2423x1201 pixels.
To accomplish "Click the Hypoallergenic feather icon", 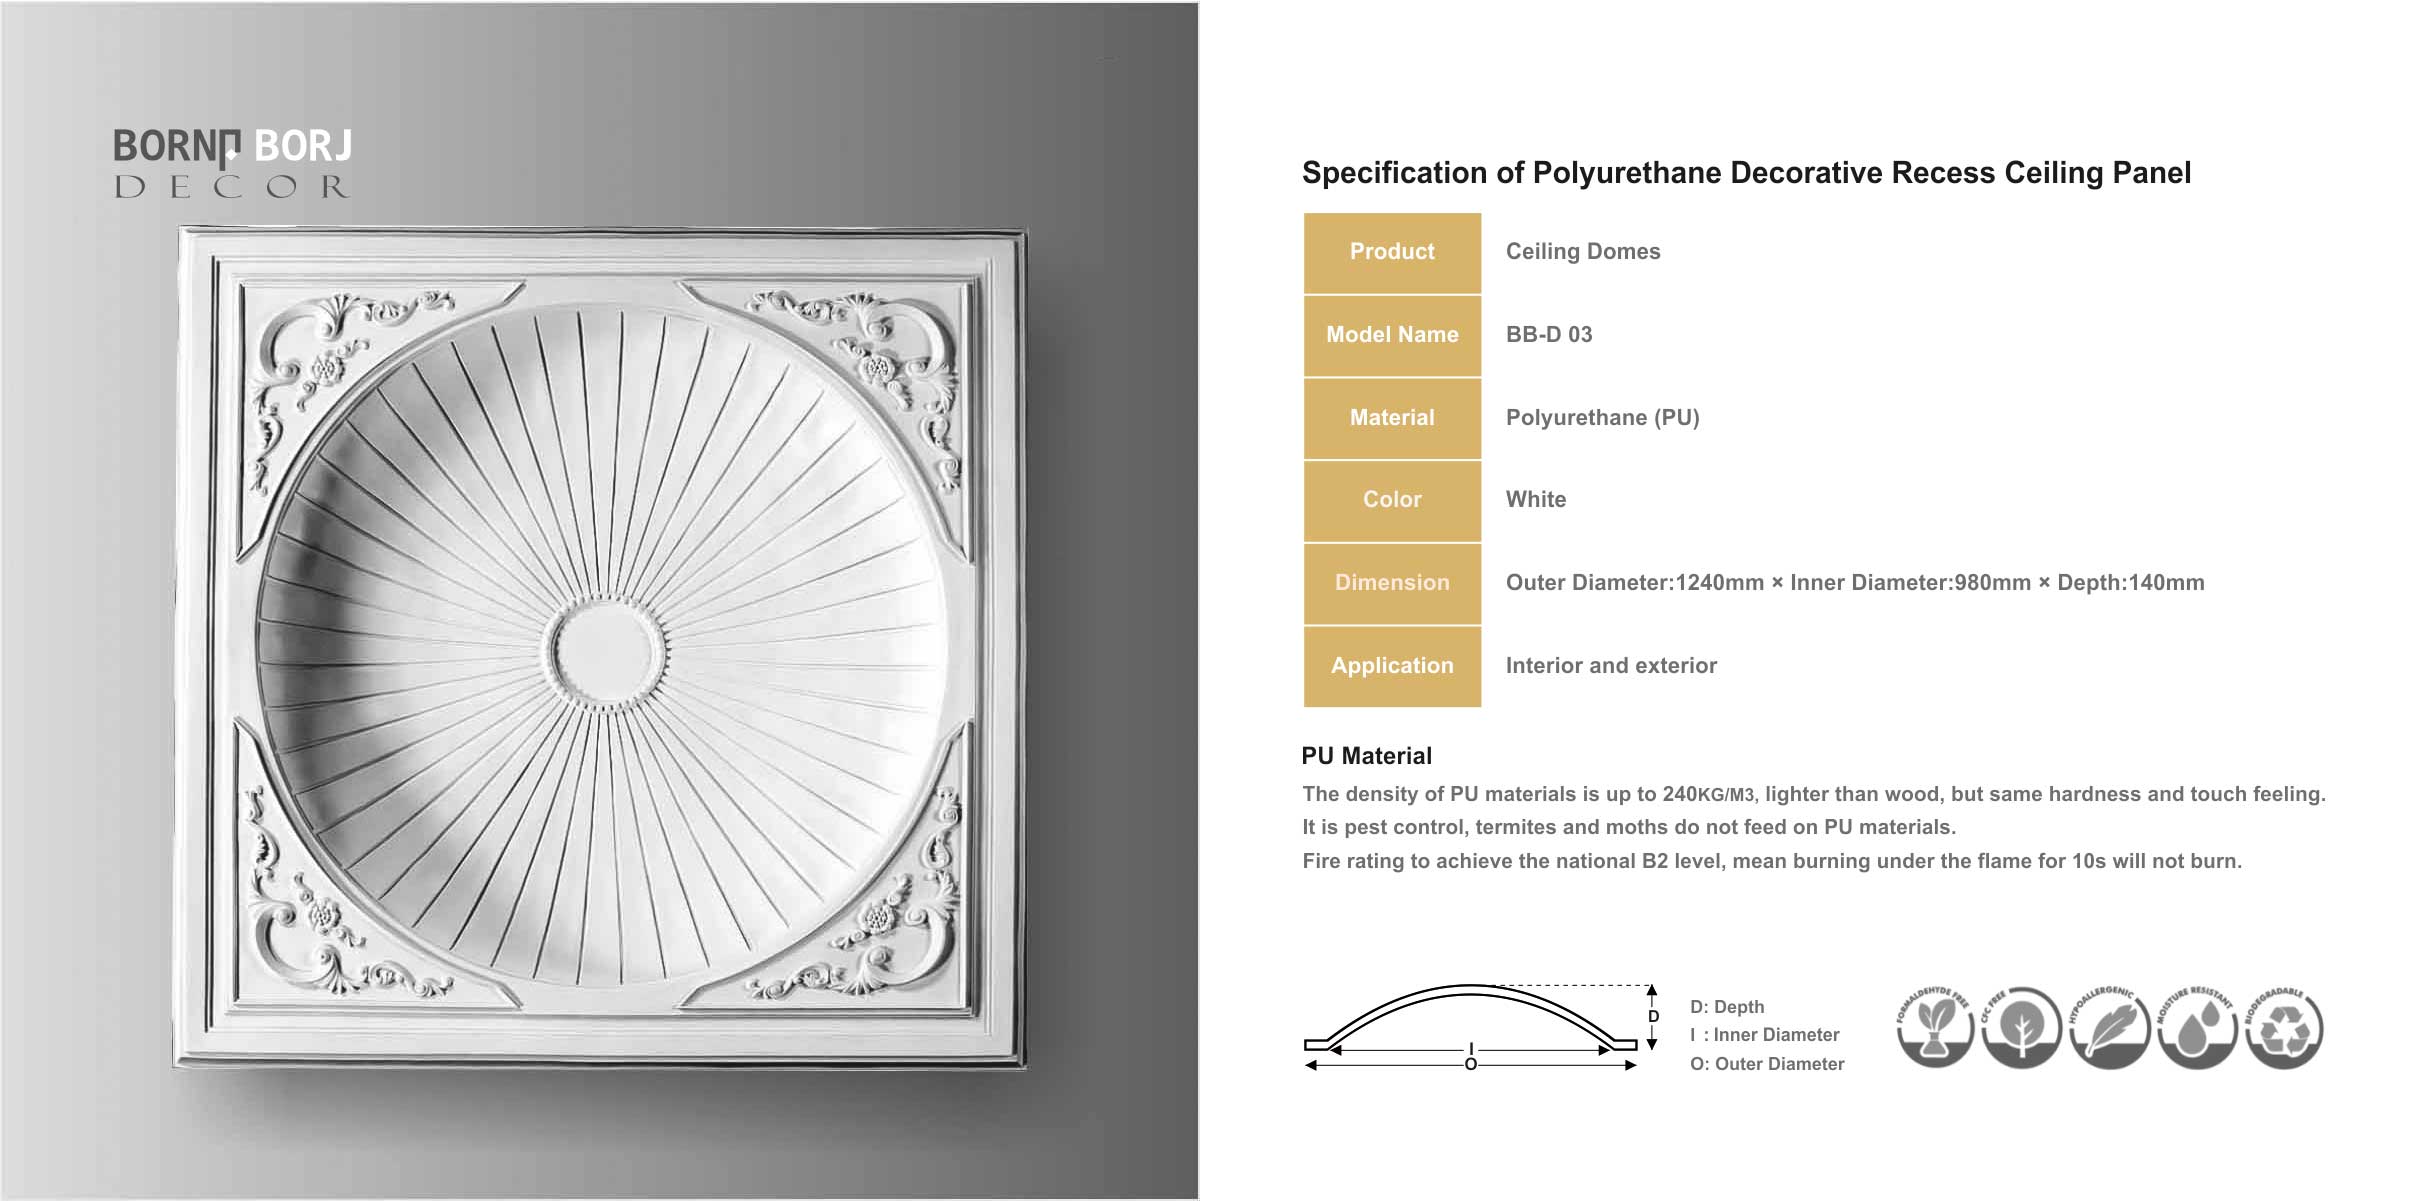I will pos(2109,1029).
